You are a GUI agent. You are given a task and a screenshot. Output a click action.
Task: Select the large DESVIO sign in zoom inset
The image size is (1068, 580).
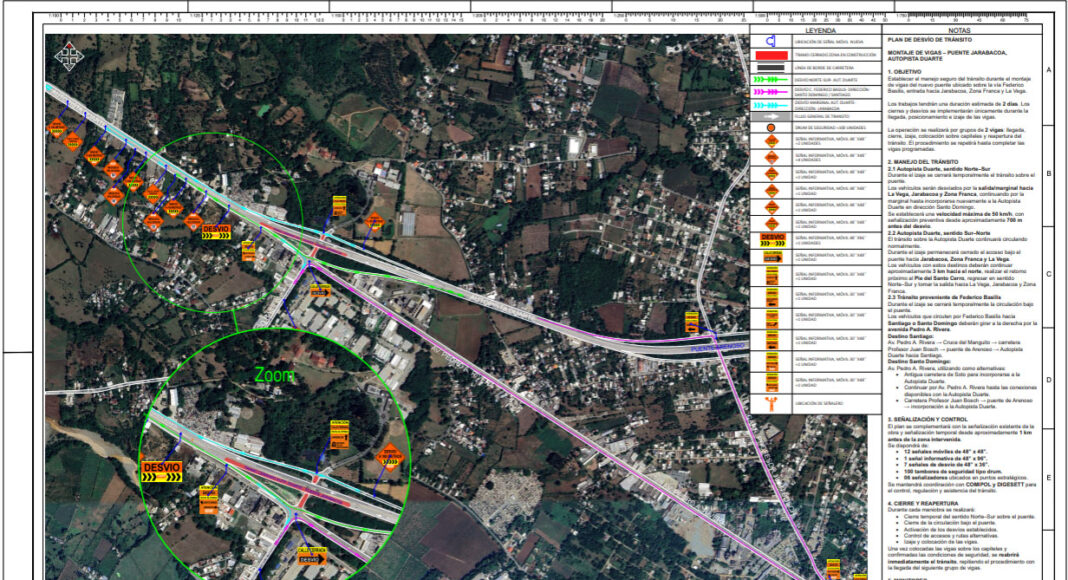tap(162, 472)
